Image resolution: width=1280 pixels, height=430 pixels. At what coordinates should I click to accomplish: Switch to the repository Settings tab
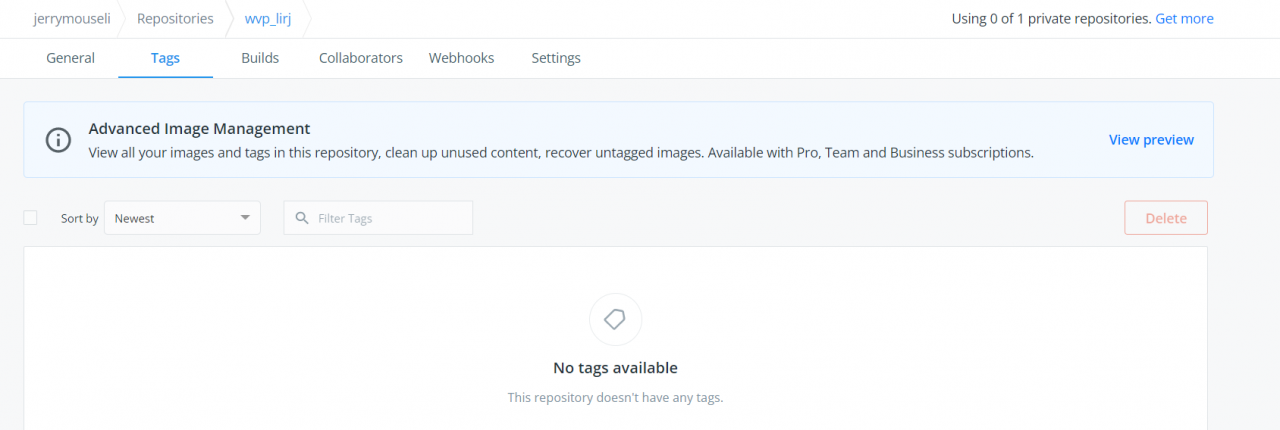click(556, 58)
